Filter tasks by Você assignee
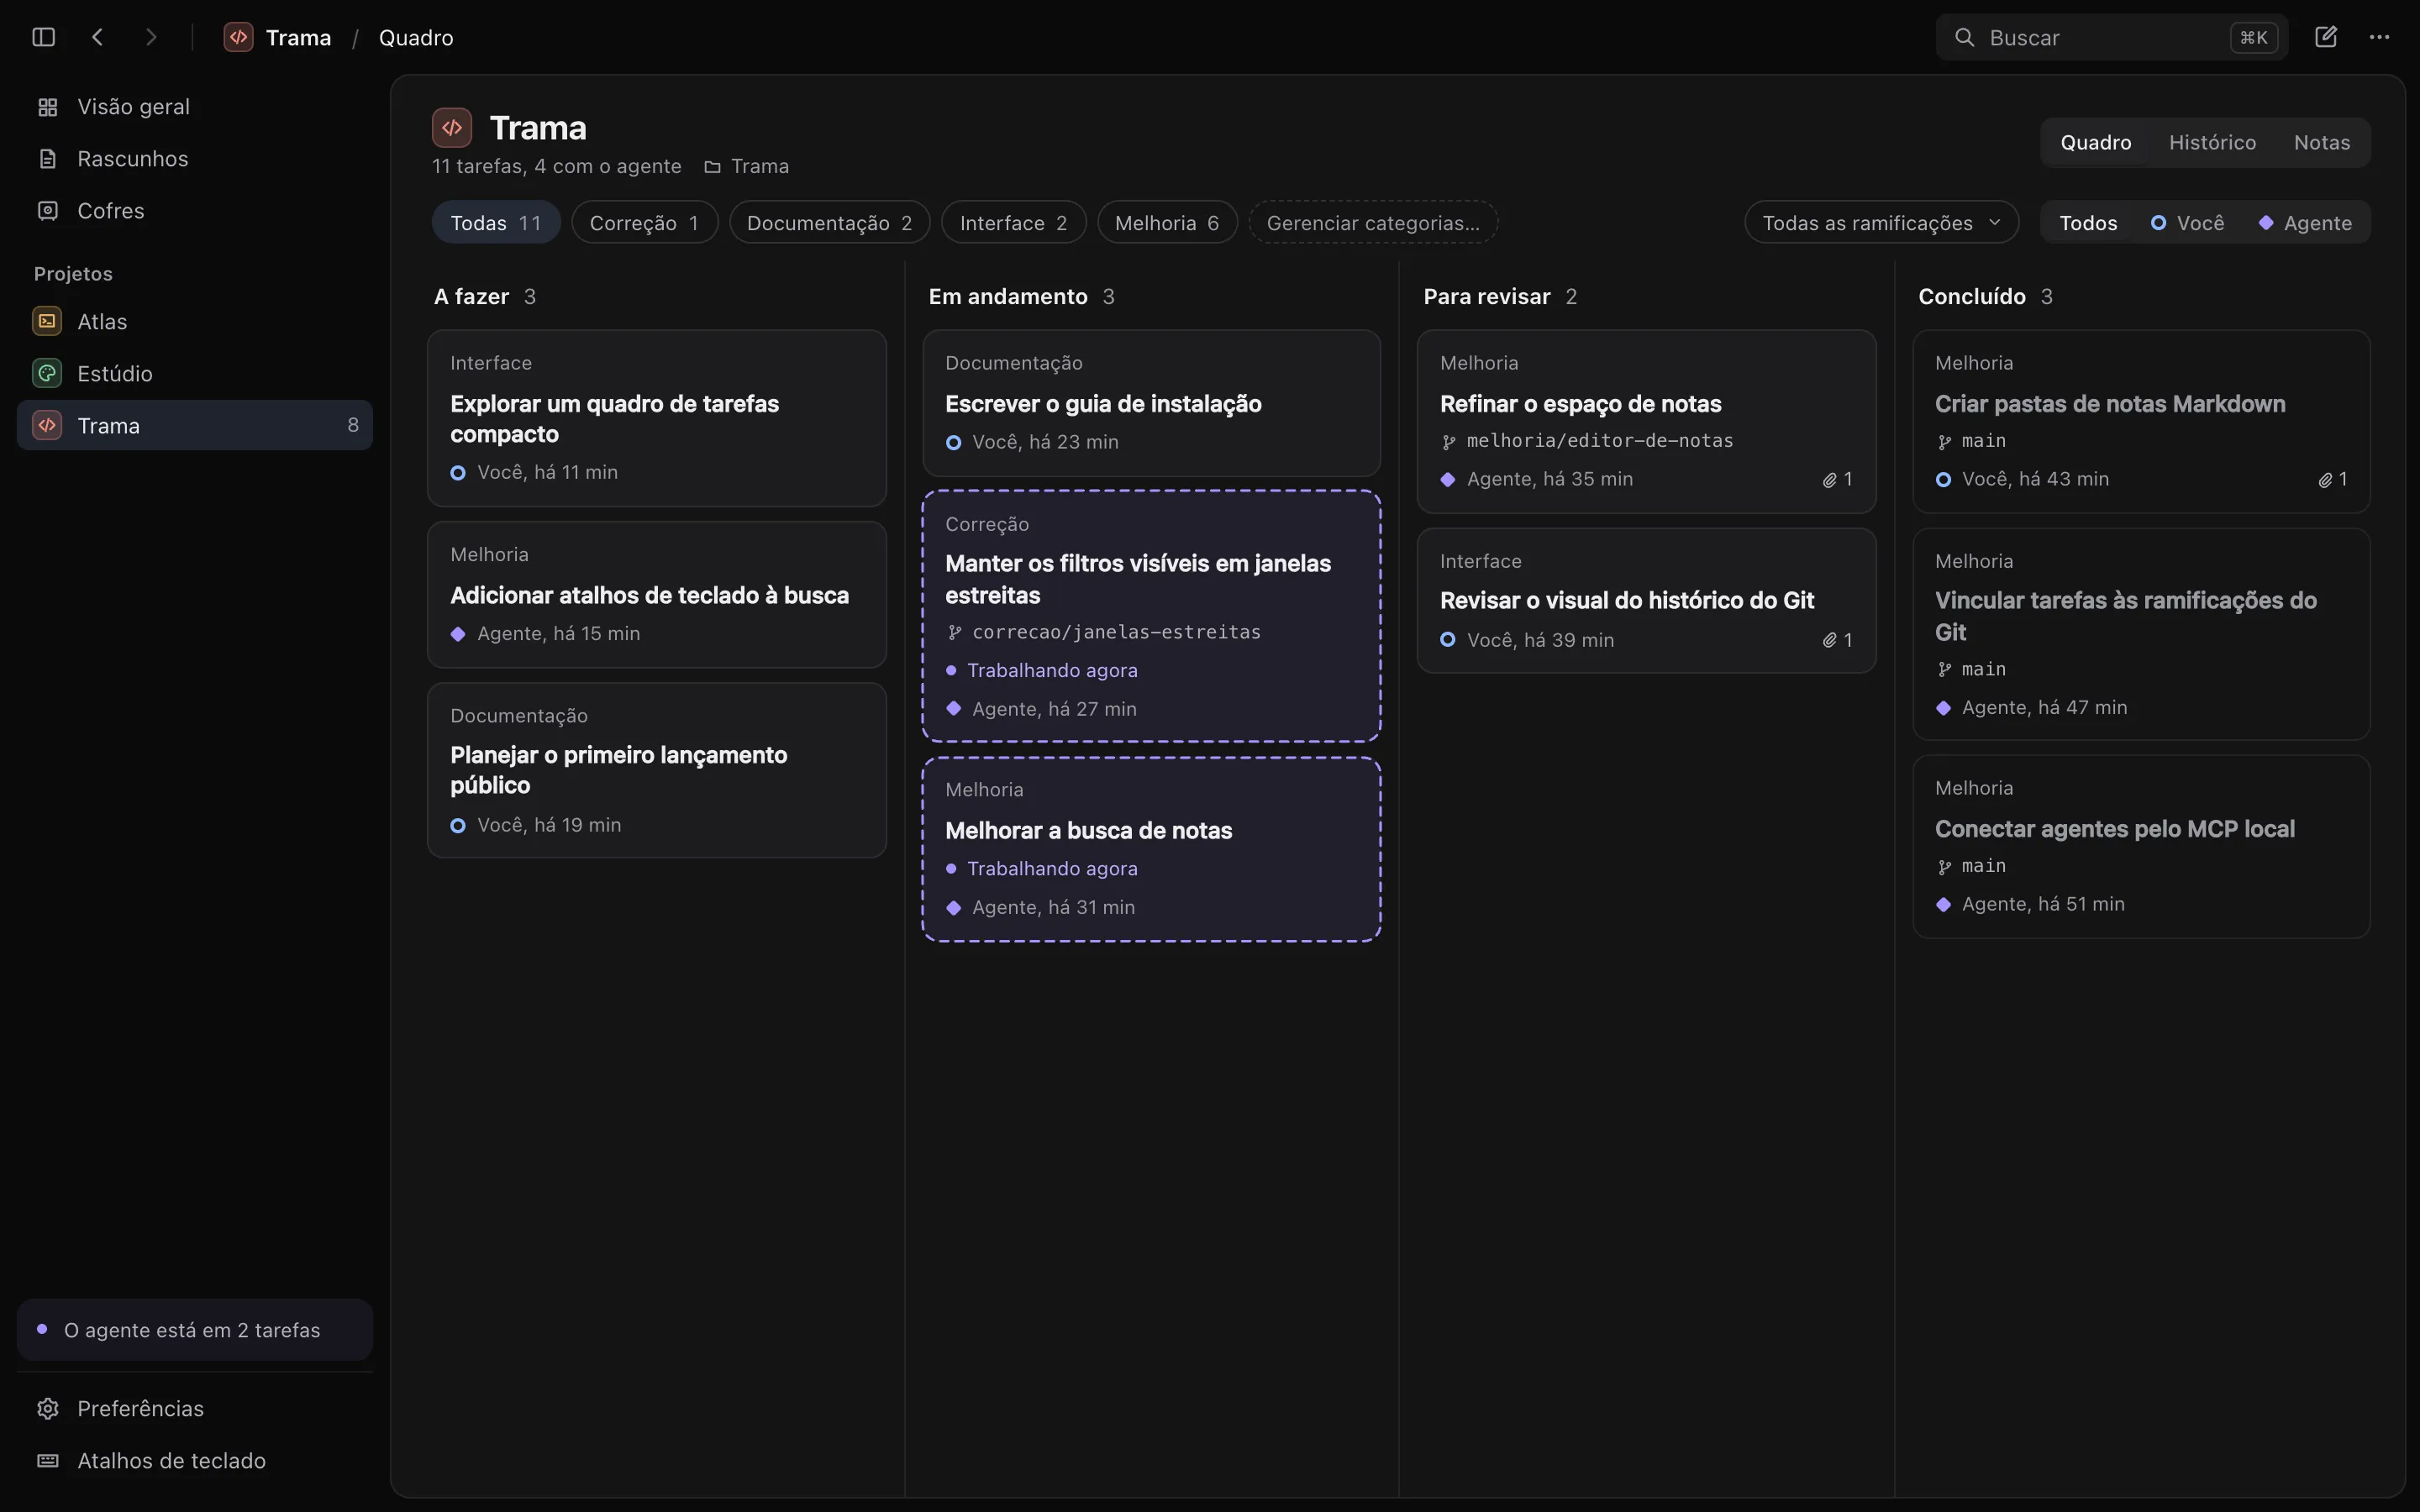Screen dimensions: 2420x1512 point(2187,223)
